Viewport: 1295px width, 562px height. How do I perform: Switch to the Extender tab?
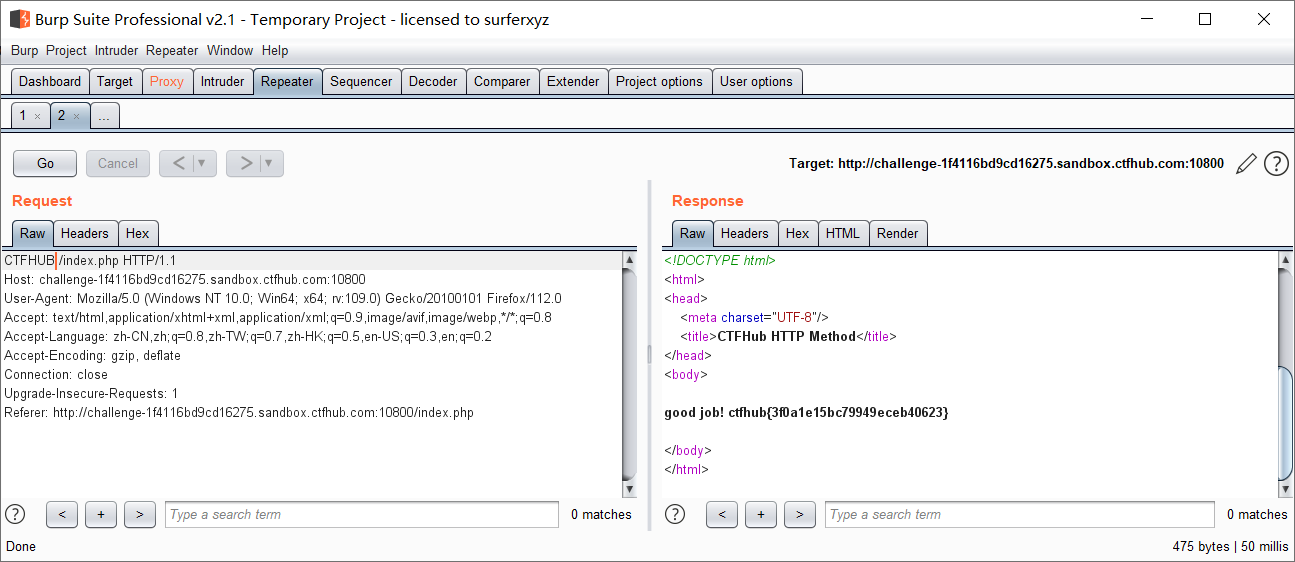point(573,81)
